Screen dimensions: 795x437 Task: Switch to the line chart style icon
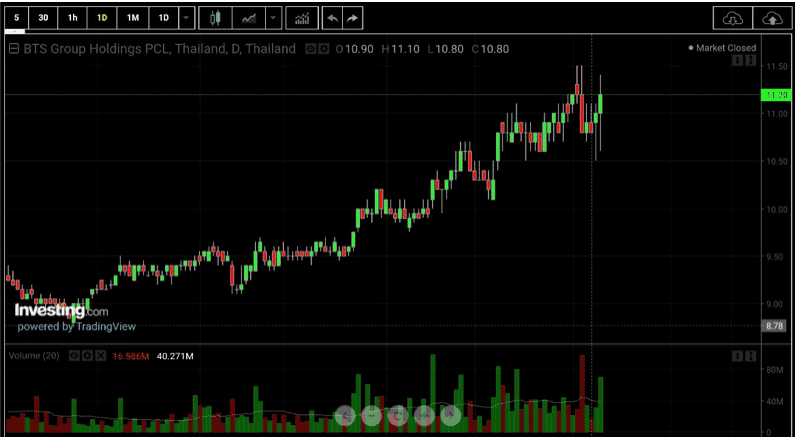249,18
